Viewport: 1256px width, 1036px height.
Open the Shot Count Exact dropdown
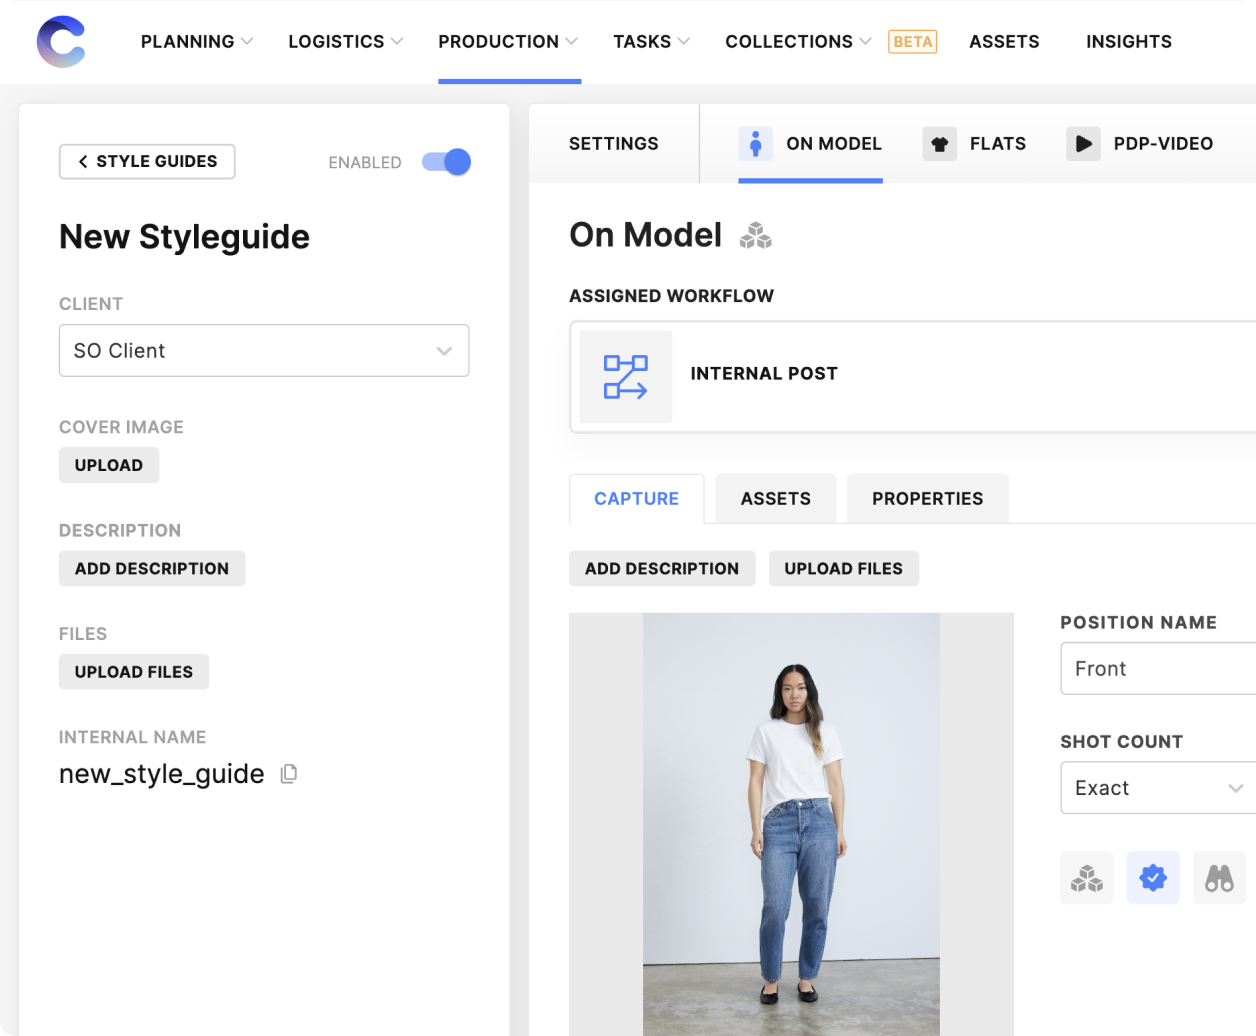1160,788
